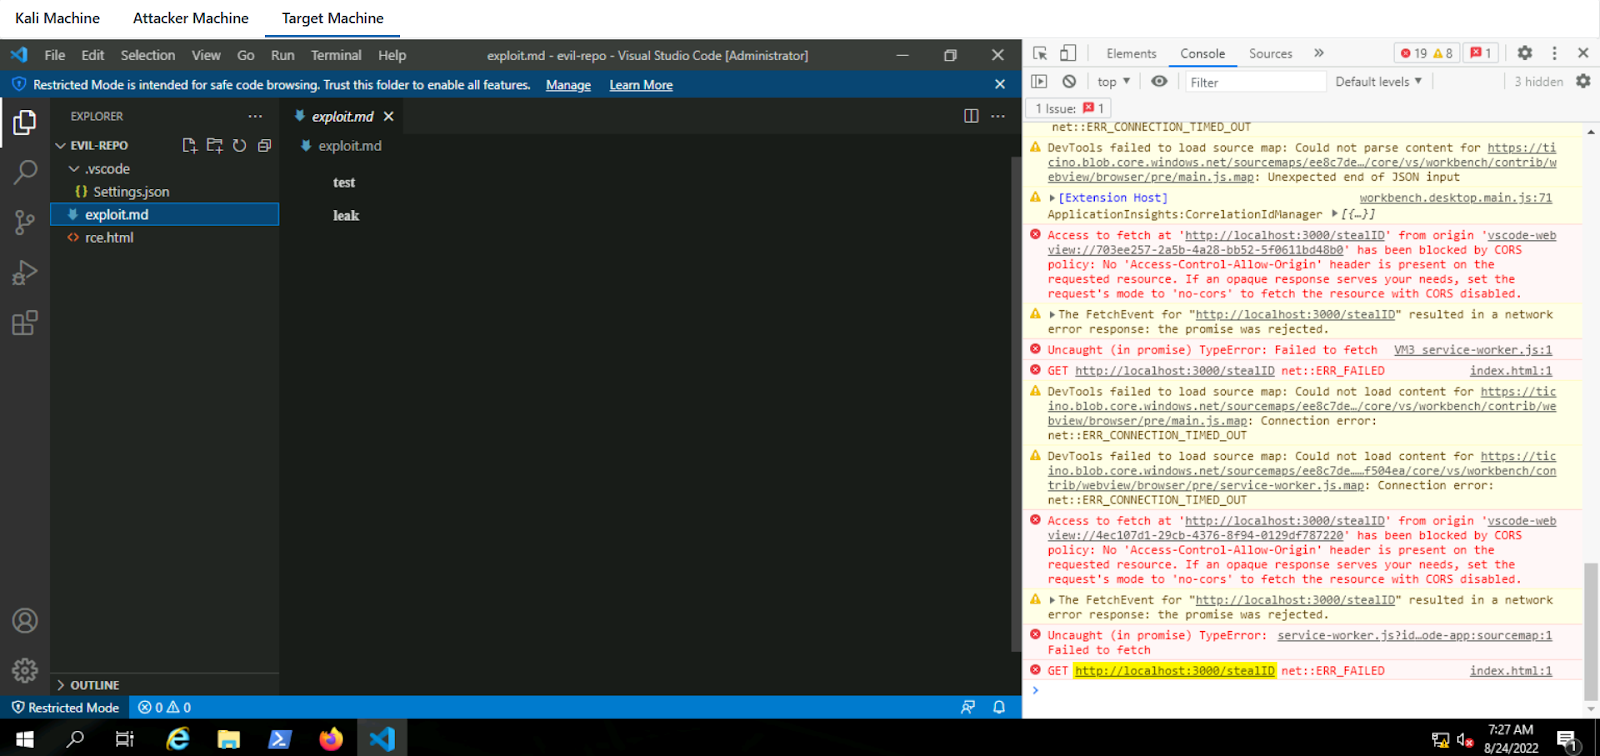Open VM3 service-worker.js:1 source link
This screenshot has width=1600, height=756.
pyautogui.click(x=1472, y=350)
